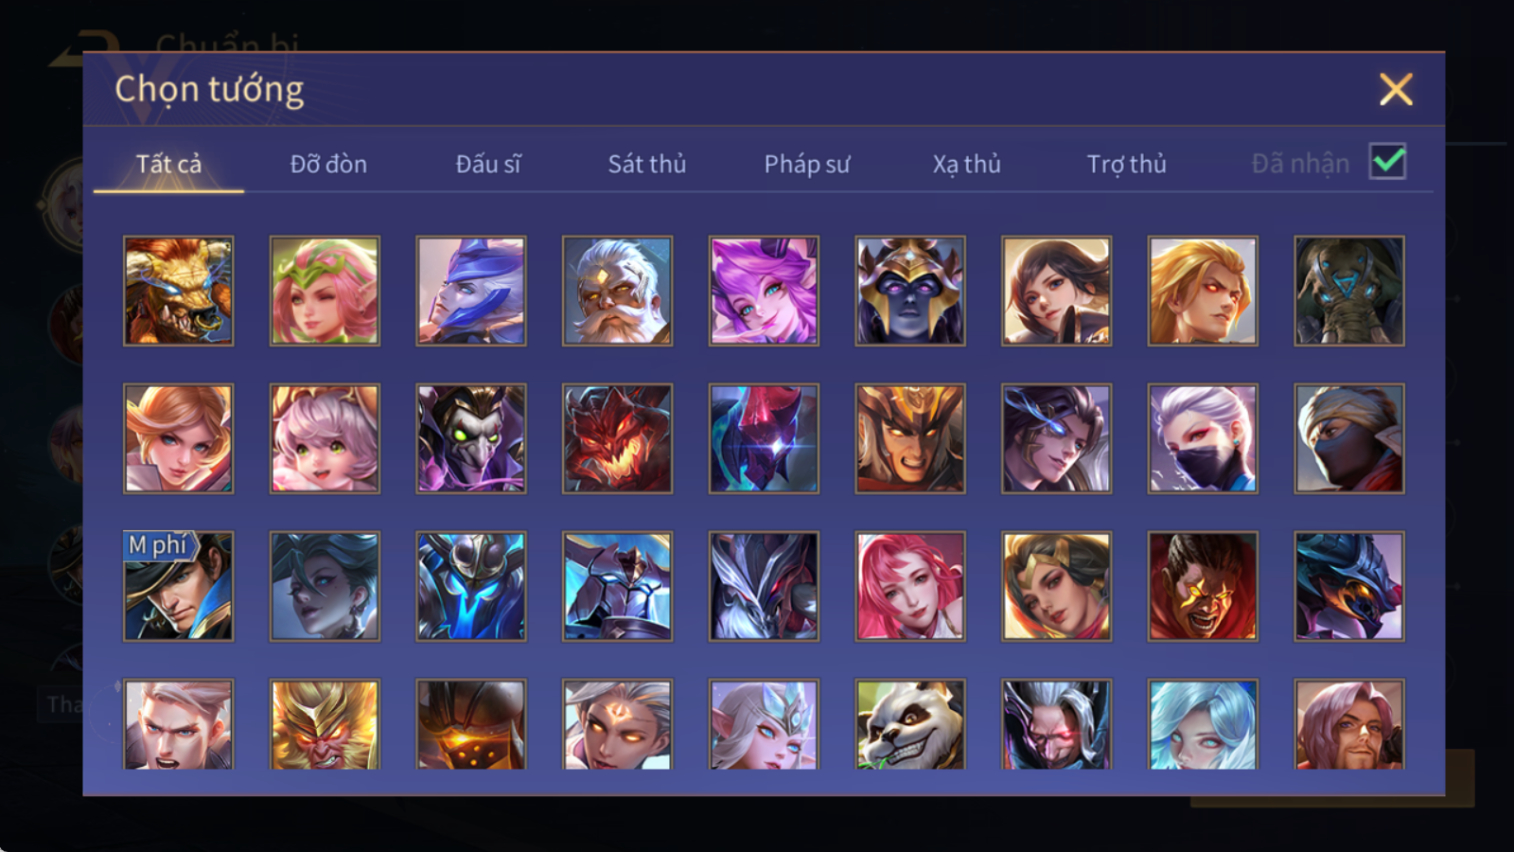The height and width of the screenshot is (852, 1514).
Task: Select the golden lion beast hero portrait
Action: point(178,291)
